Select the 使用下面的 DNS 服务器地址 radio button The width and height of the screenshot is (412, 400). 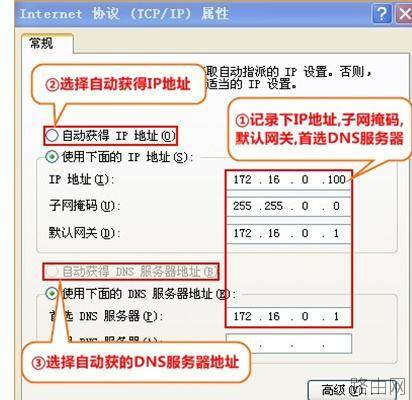click(52, 293)
